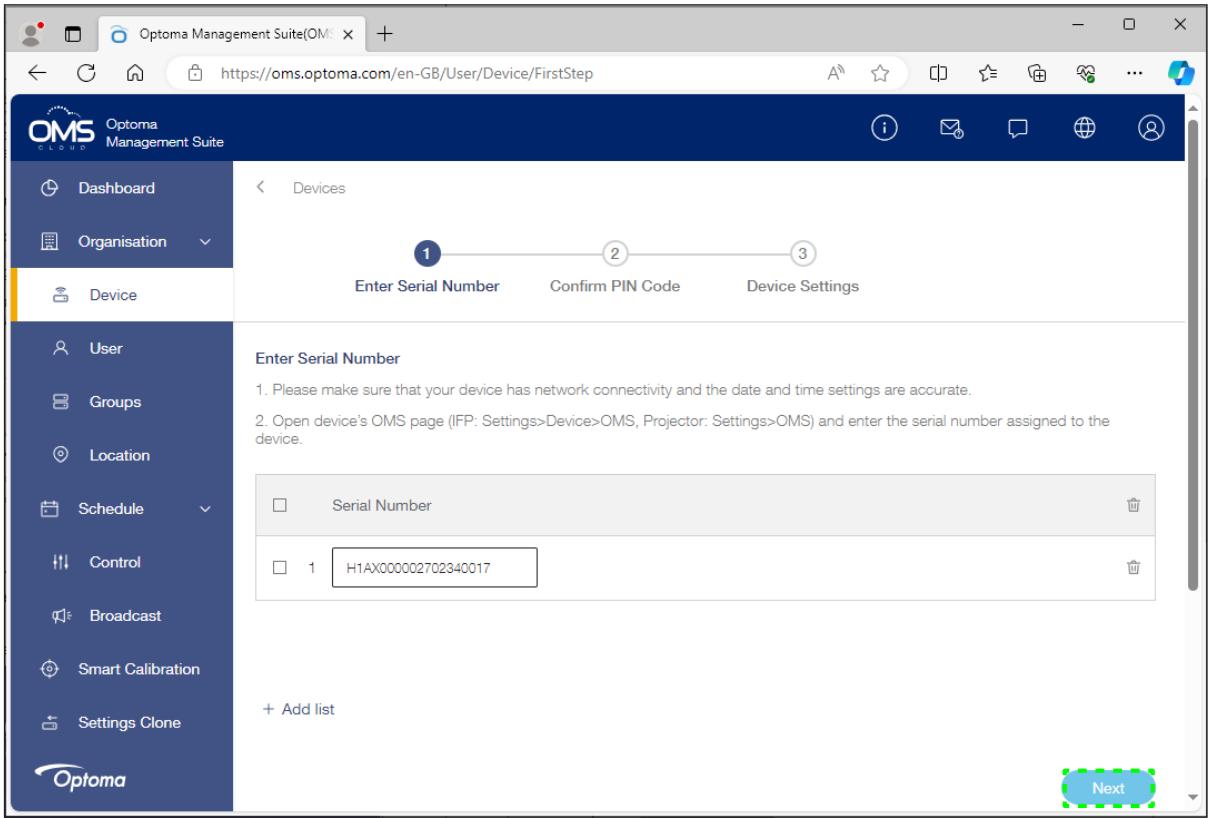
Task: Click the trash icon in table header
Action: [x=1133, y=506]
